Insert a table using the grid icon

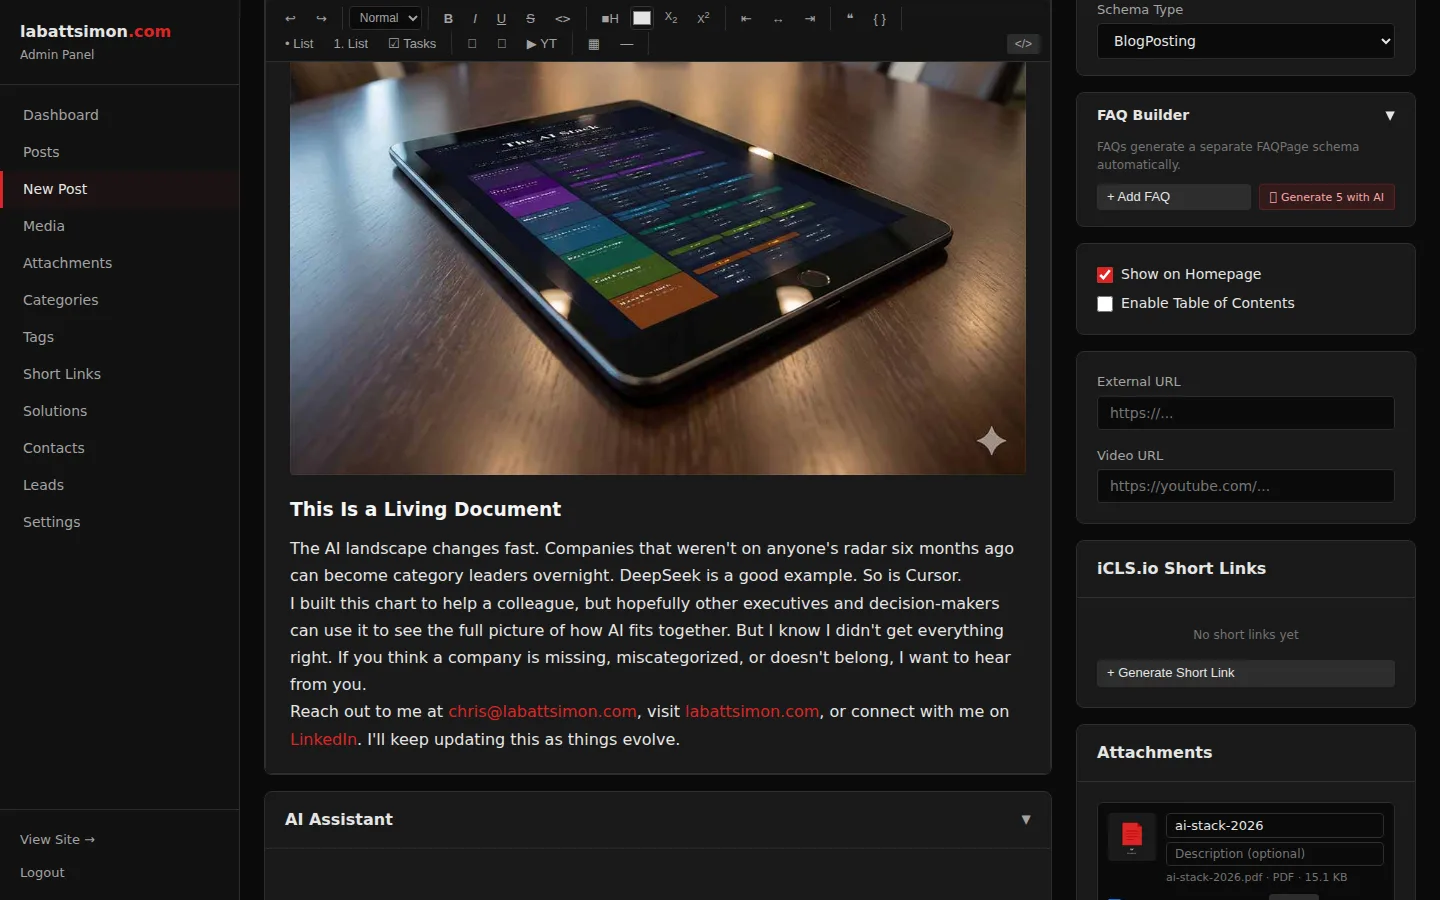click(x=594, y=44)
